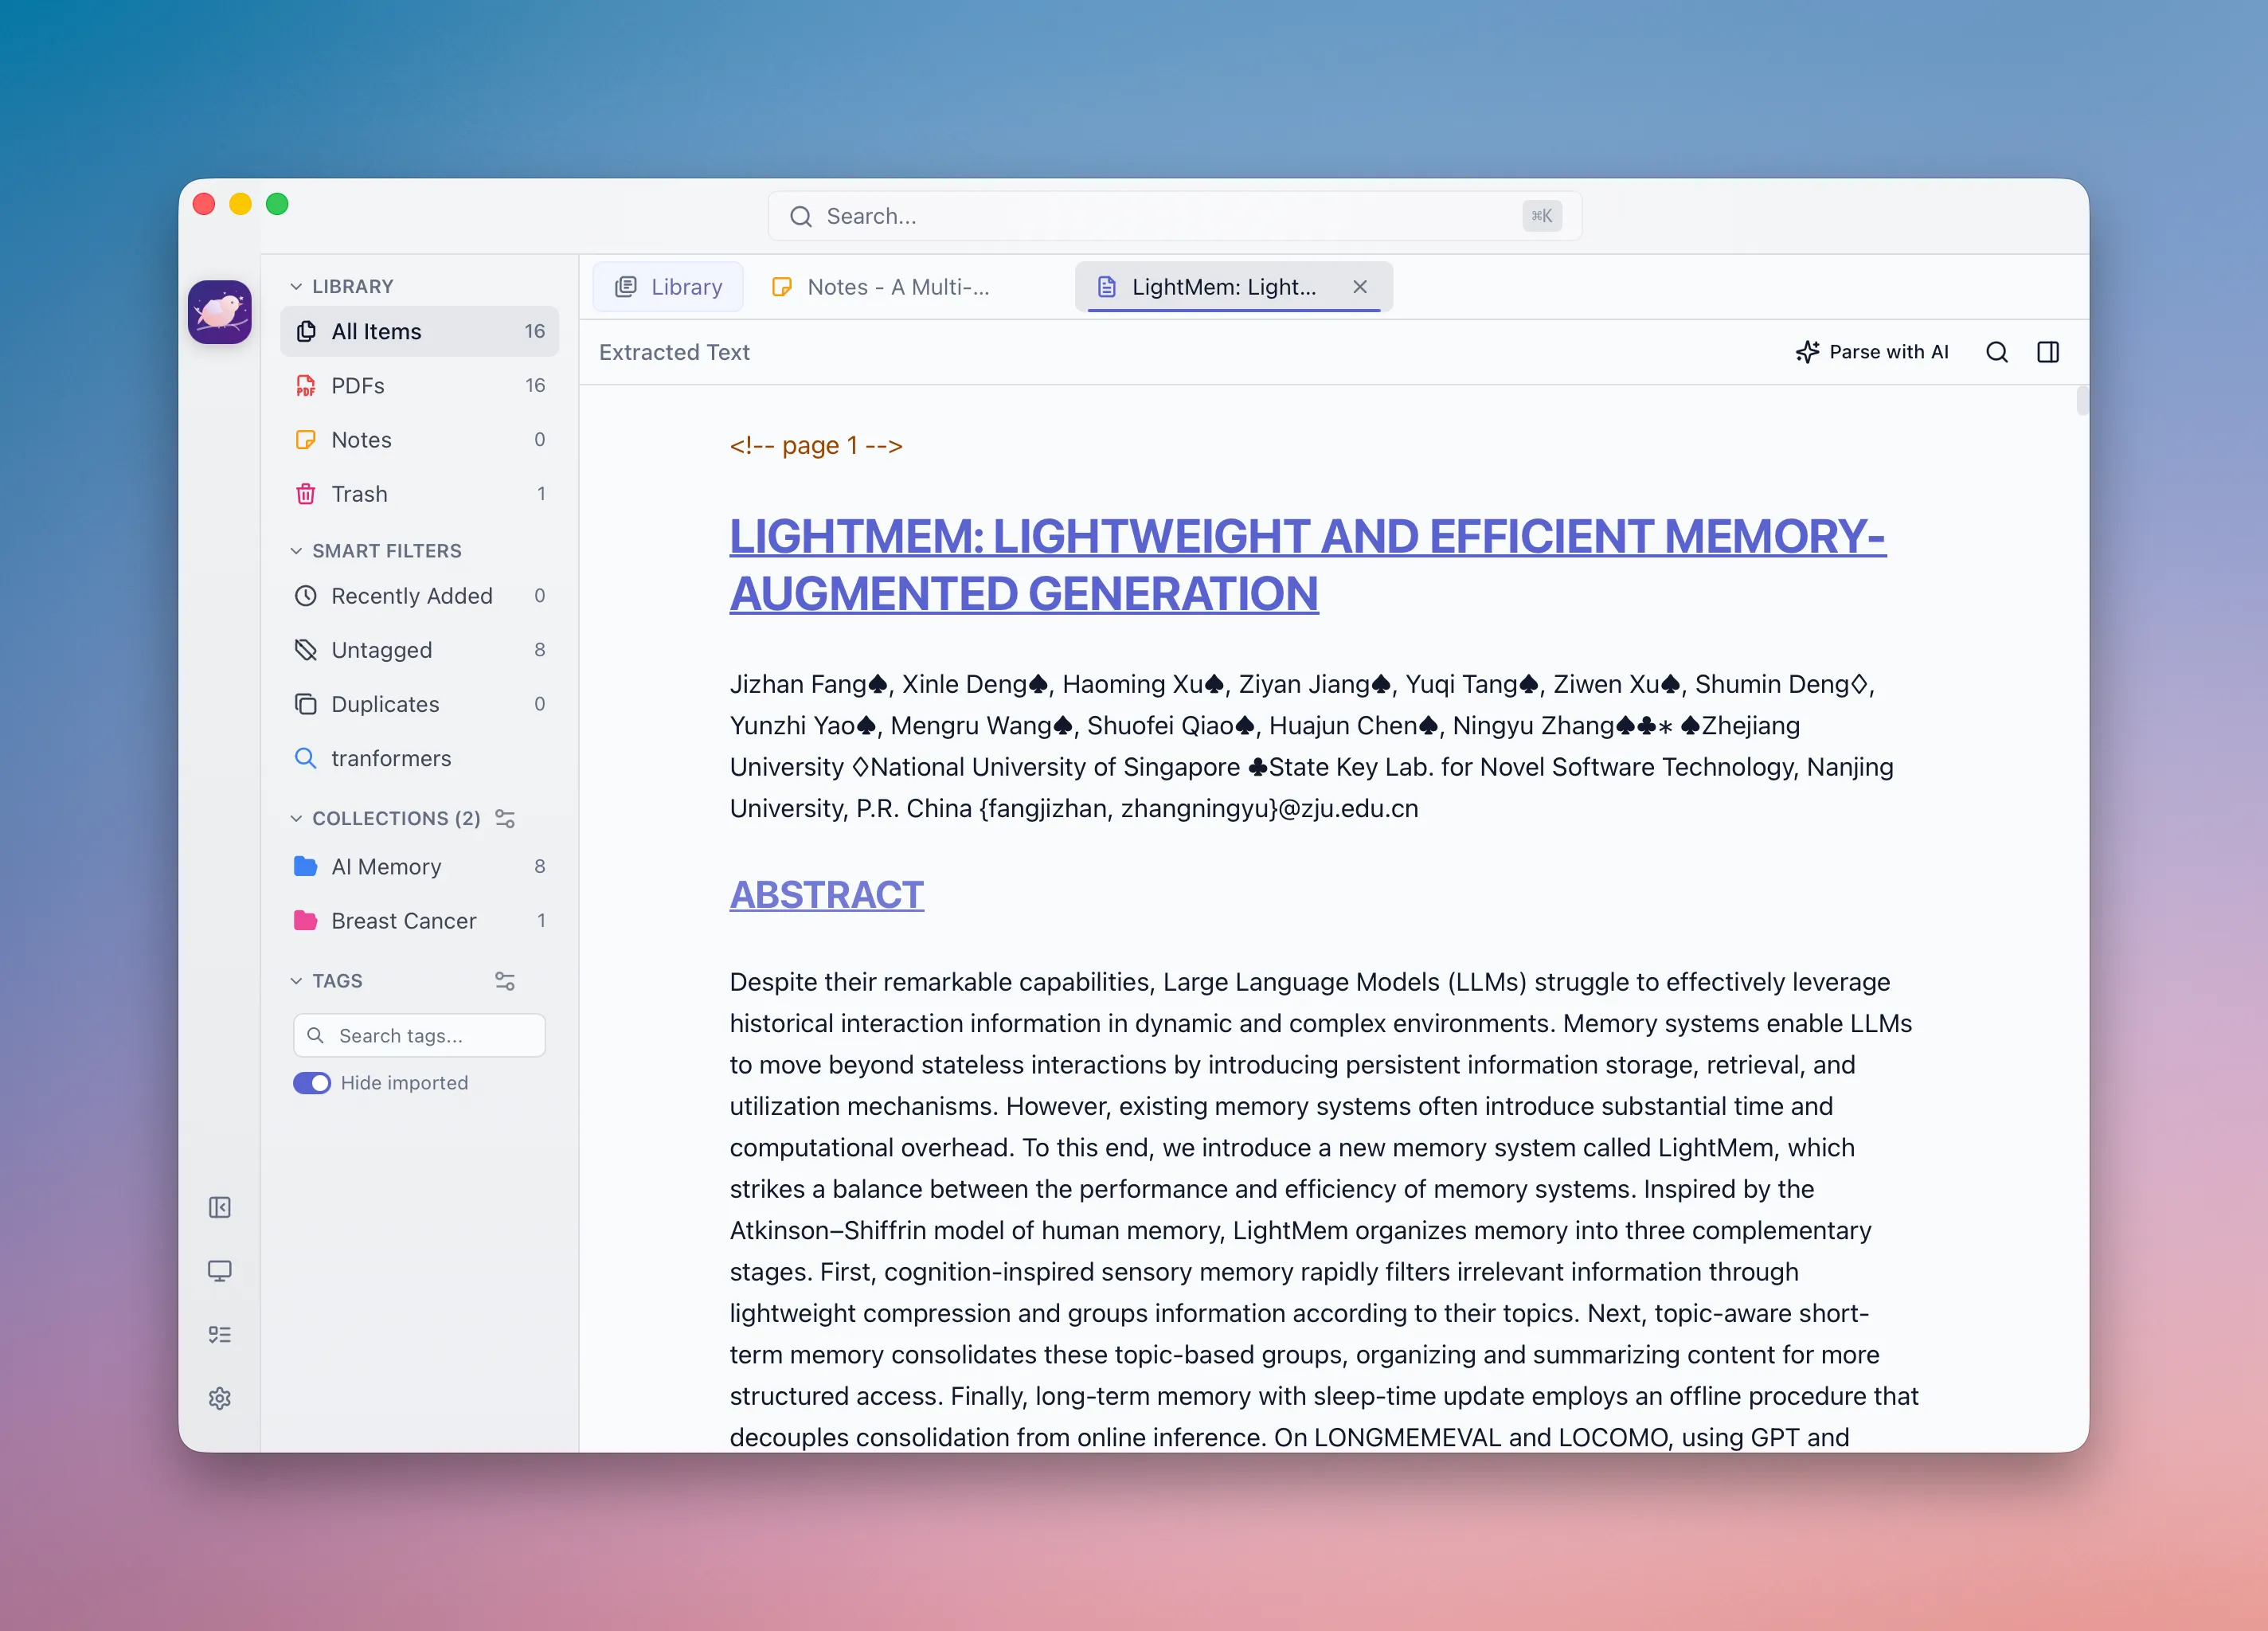Image resolution: width=2268 pixels, height=1631 pixels.
Task: Open collections filter options icon
Action: tap(505, 818)
